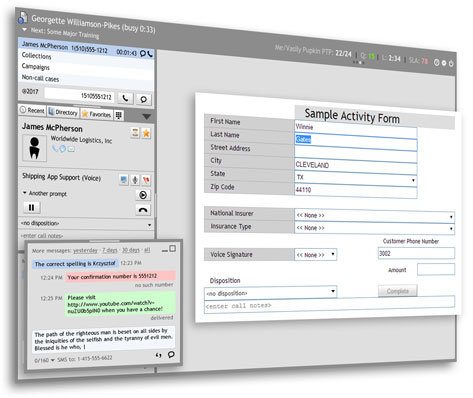The width and height of the screenshot is (473, 398).
Task: Switch to the Directory tab
Action: coord(63,112)
